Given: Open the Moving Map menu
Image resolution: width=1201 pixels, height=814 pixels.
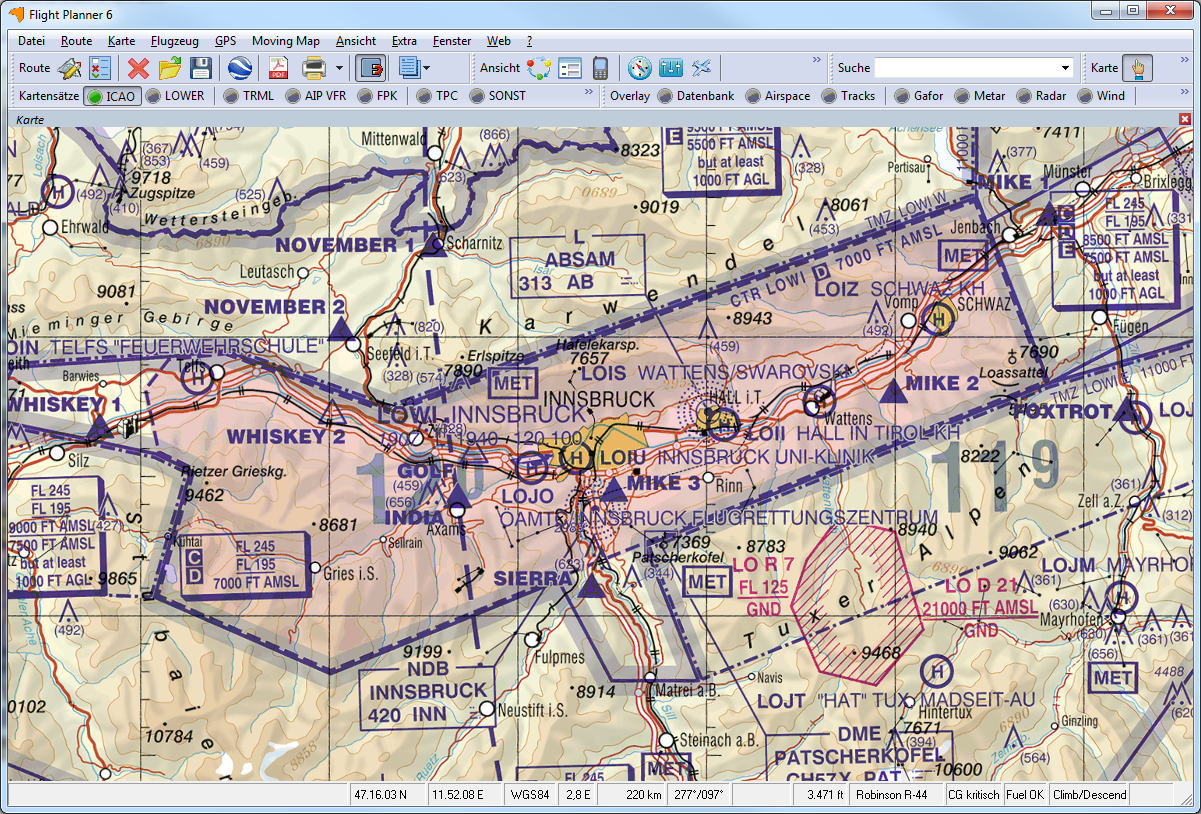Looking at the screenshot, I should [x=286, y=41].
